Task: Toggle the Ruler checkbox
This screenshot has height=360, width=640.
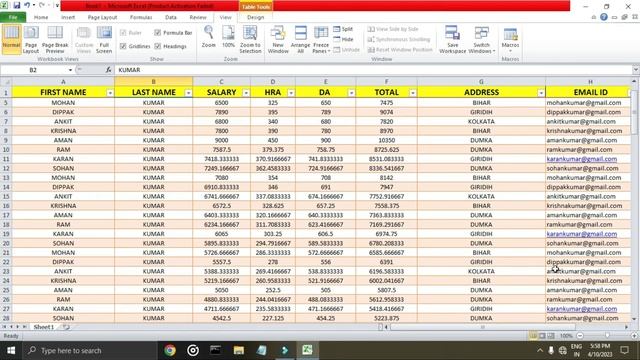Action: click(x=123, y=33)
